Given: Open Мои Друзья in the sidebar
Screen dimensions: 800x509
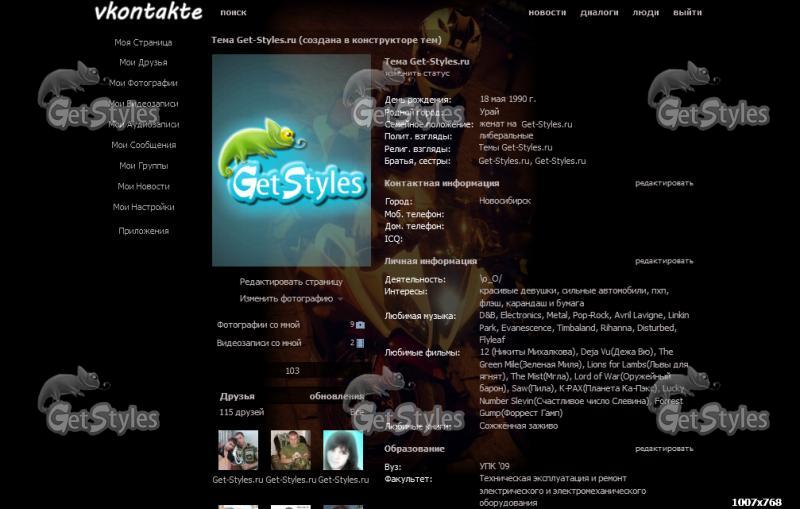Looking at the screenshot, I should (x=143, y=62).
